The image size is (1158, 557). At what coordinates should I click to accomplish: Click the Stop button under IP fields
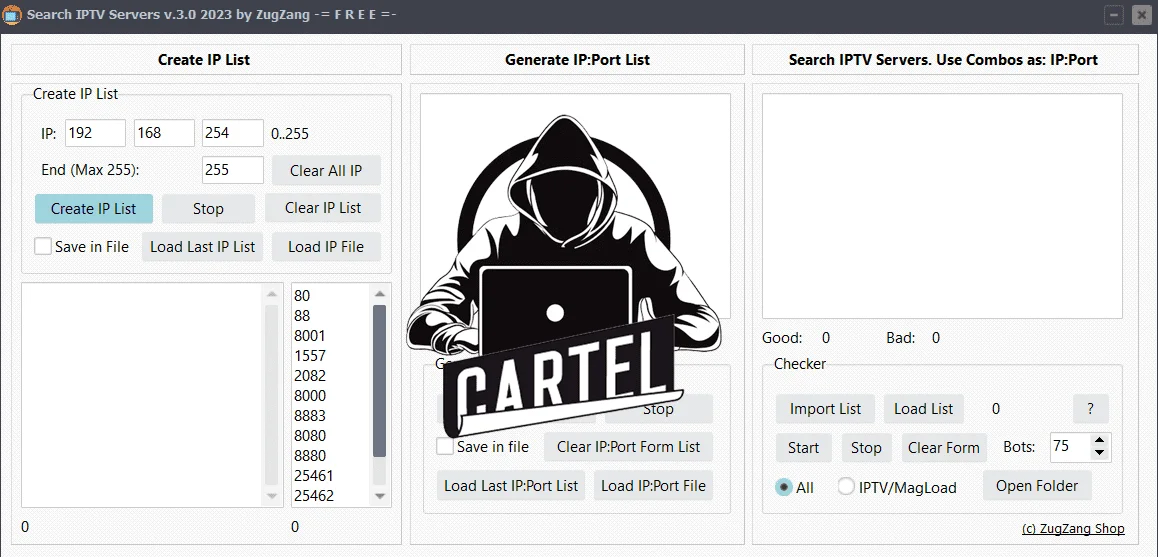click(208, 208)
